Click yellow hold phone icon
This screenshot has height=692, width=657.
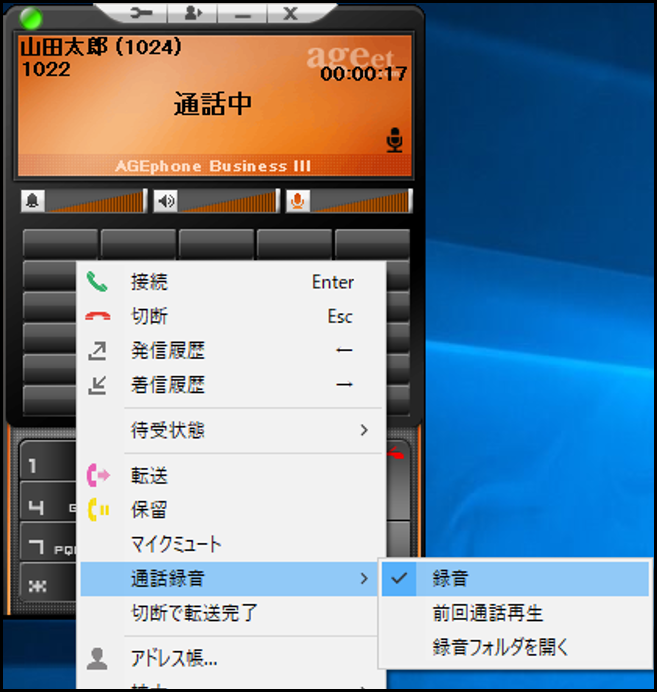[x=98, y=510]
